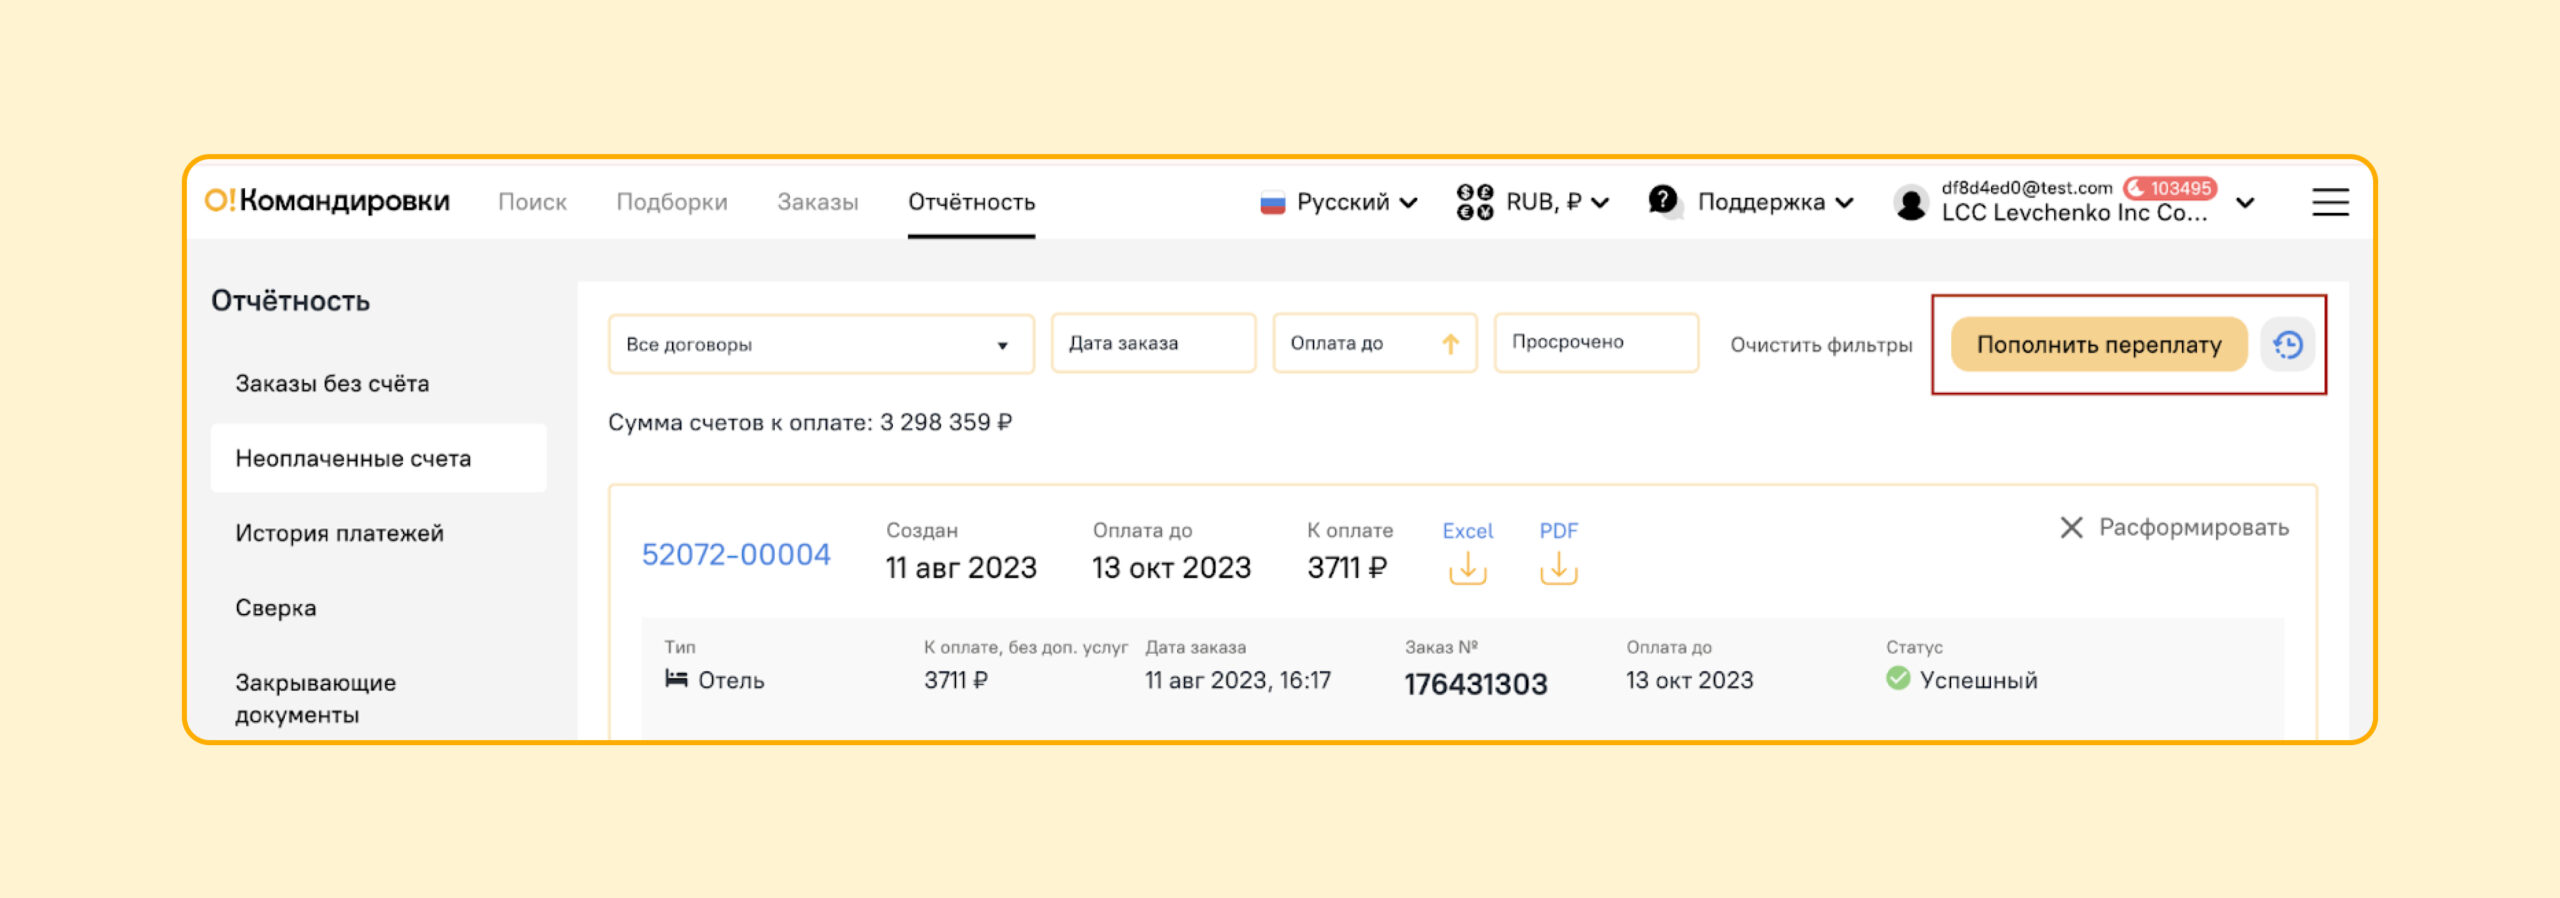Download invoice via PDF icon
This screenshot has width=2560, height=898.
1558,568
